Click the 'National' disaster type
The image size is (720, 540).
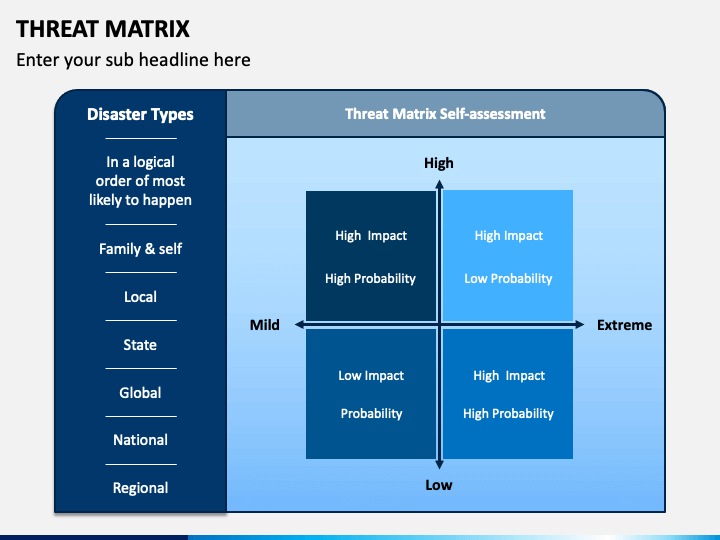(x=140, y=440)
